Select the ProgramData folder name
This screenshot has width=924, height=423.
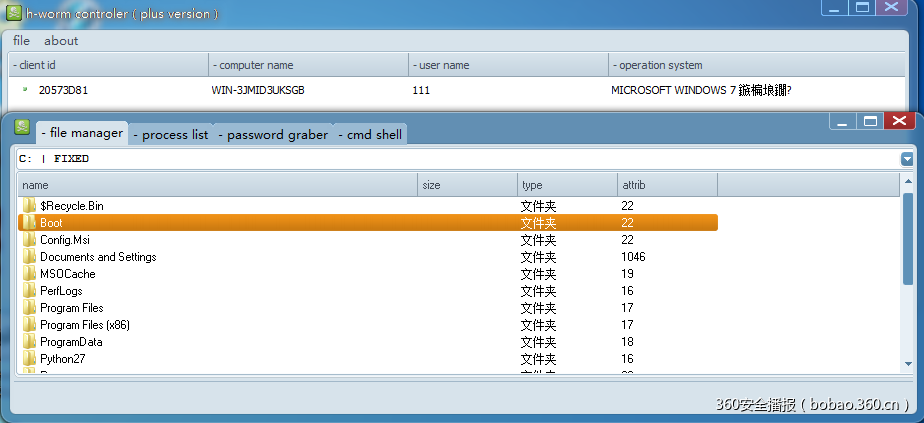pyautogui.click(x=71, y=342)
